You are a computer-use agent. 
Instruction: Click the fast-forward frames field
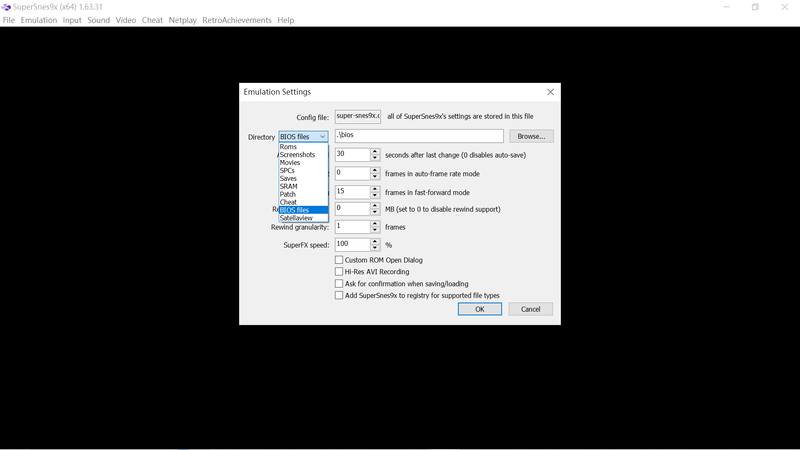point(352,192)
